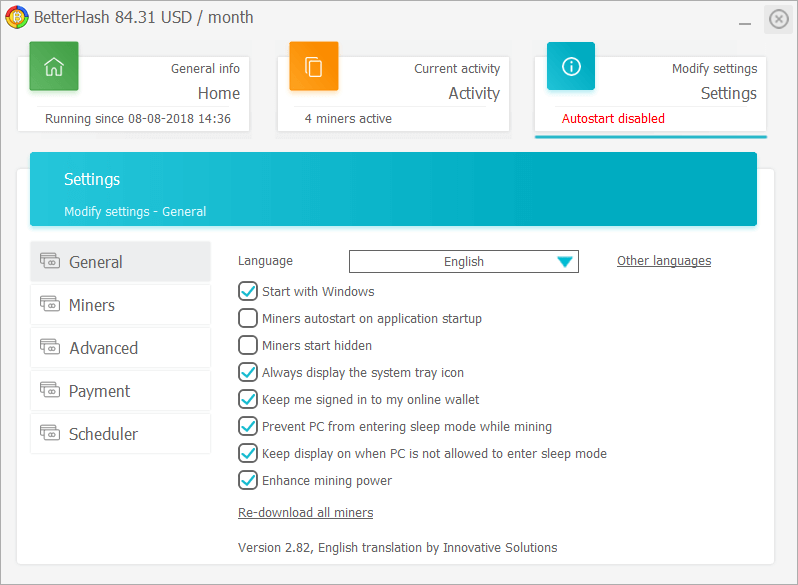Click the English language combo box

(x=464, y=262)
